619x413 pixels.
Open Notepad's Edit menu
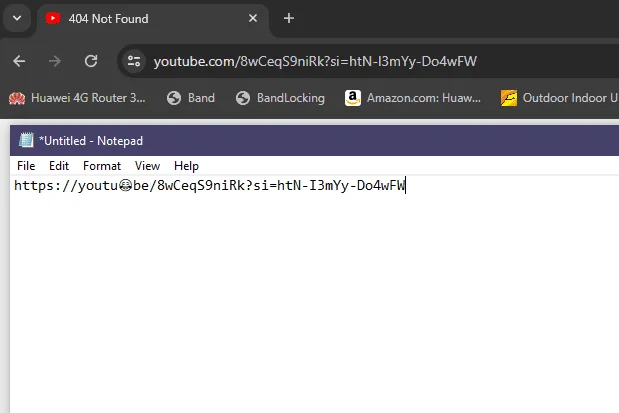click(59, 166)
